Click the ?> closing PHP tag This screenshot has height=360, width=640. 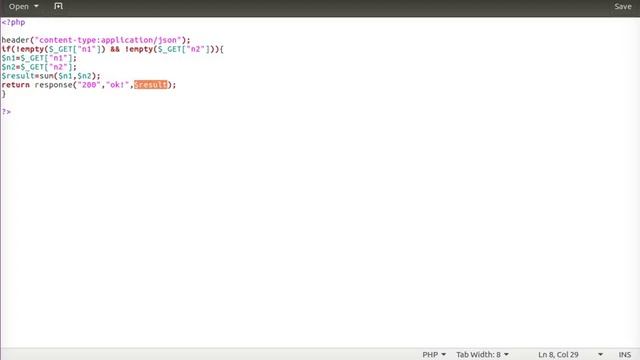[6, 111]
